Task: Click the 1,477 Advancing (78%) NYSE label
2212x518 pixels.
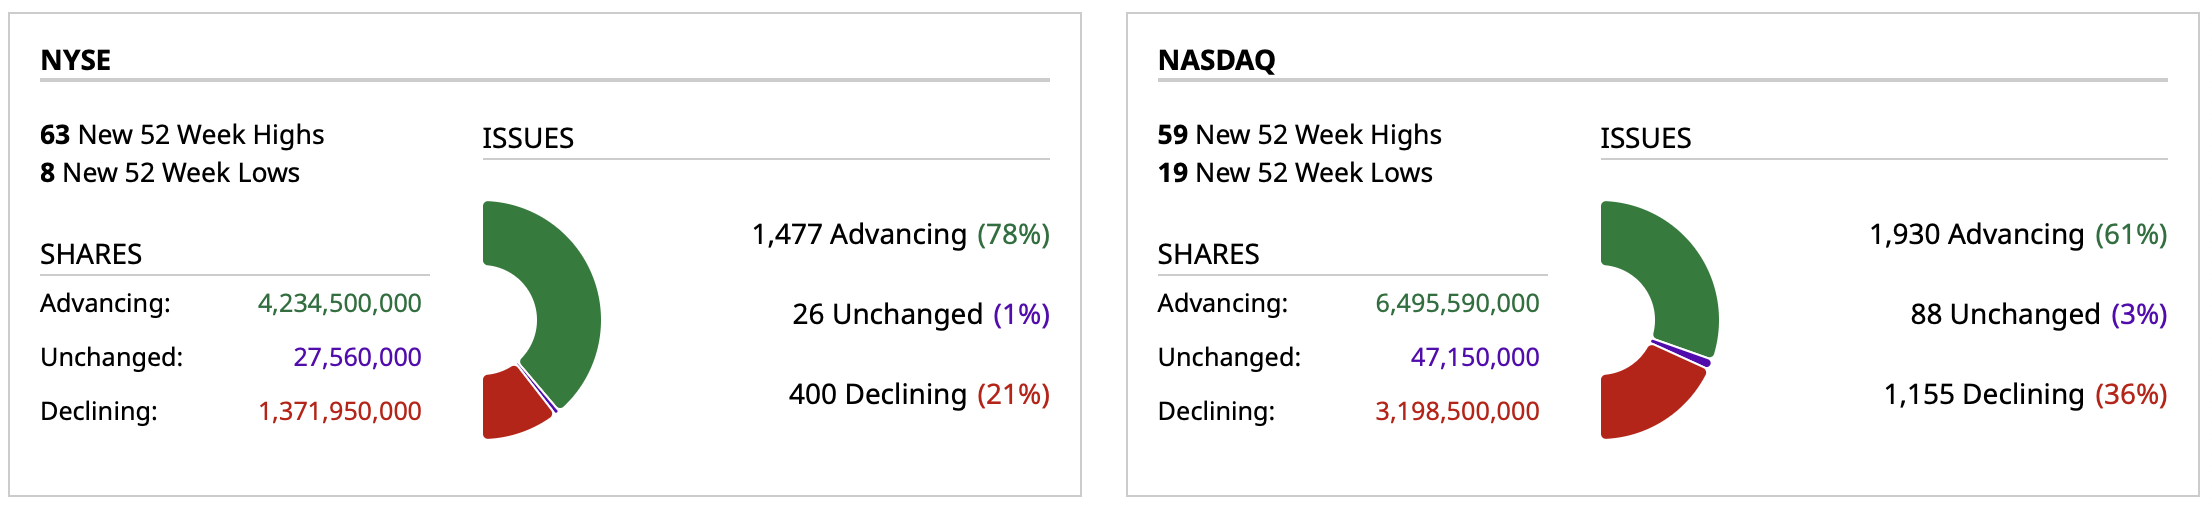Action: click(900, 234)
